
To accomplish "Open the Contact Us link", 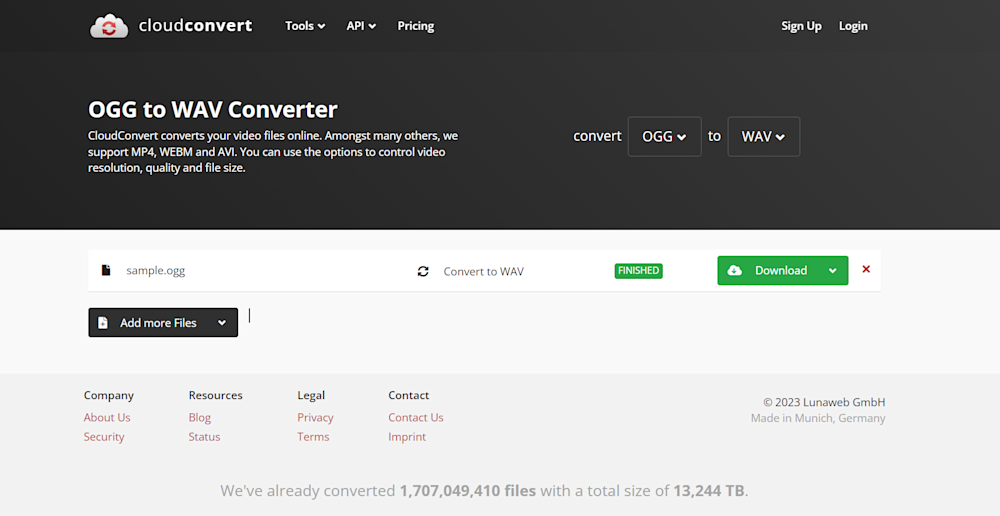I will click(x=416, y=417).
